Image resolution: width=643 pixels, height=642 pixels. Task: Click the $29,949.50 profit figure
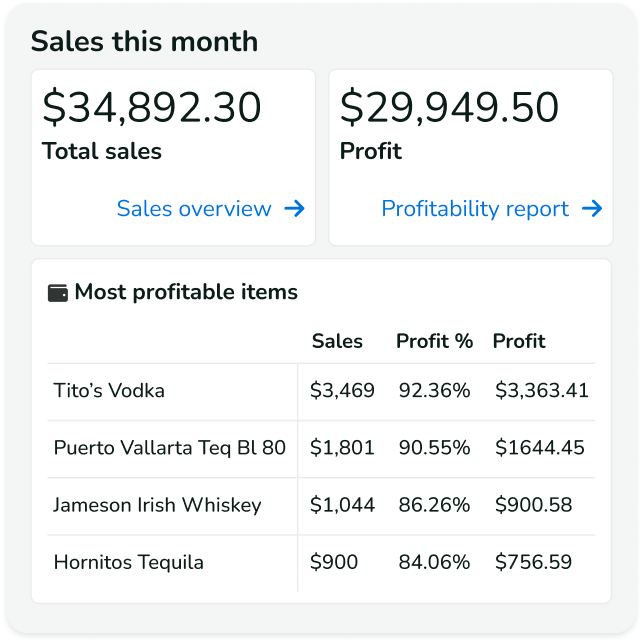(448, 108)
